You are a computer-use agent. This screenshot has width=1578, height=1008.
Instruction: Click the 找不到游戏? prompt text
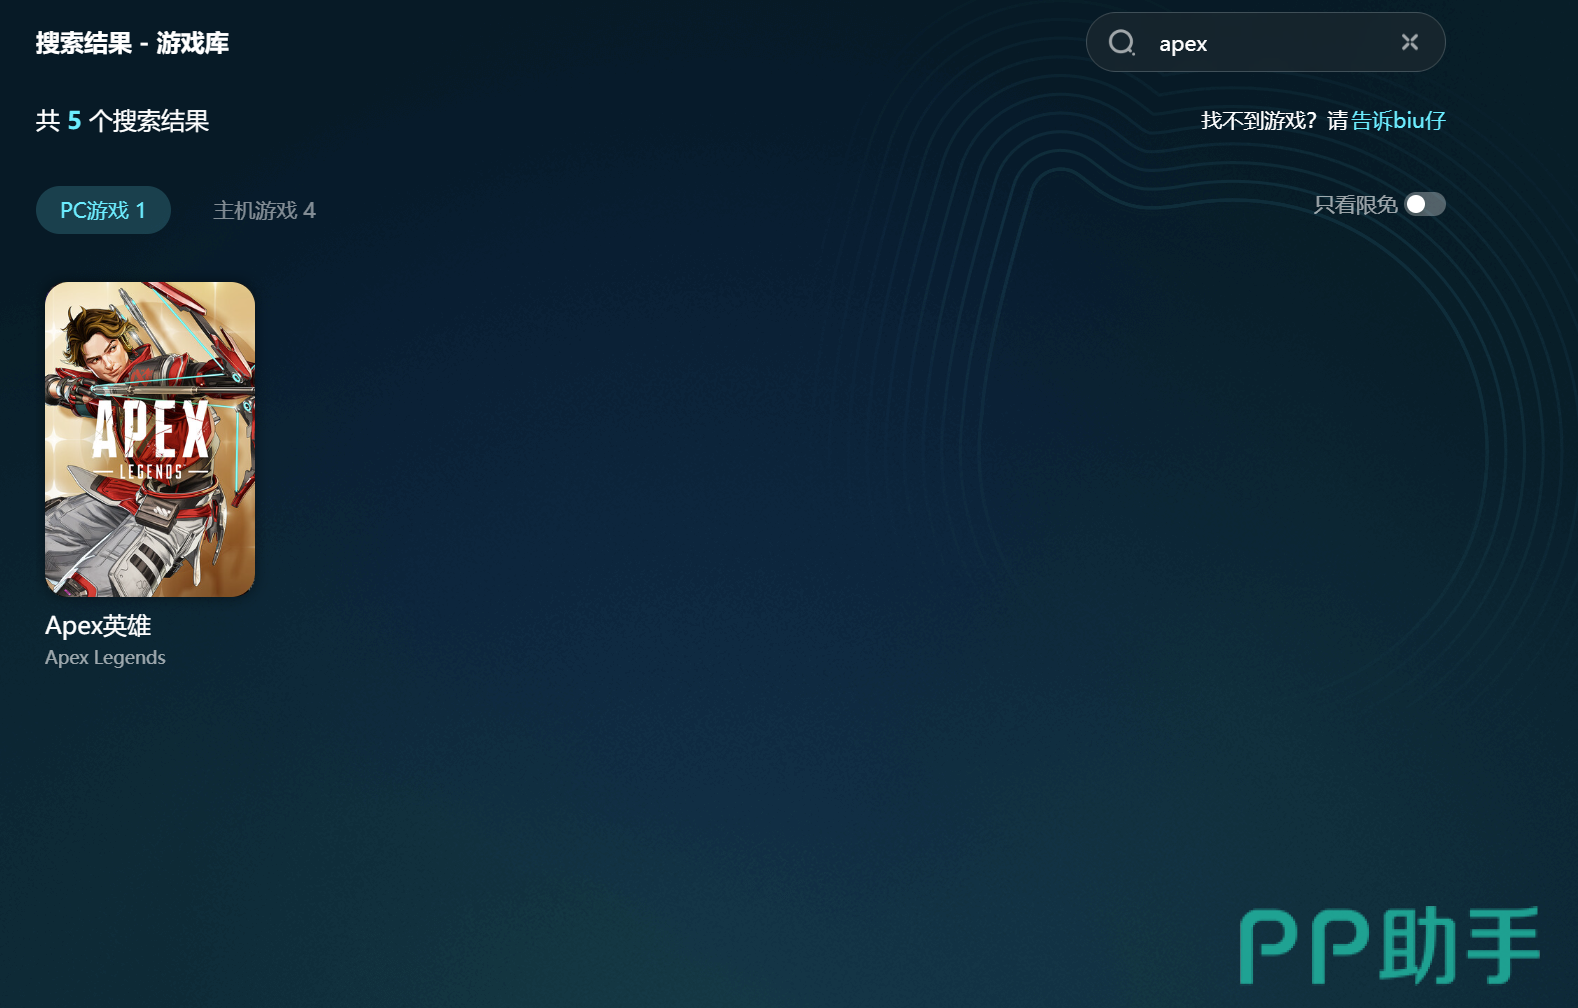[x=1259, y=121]
